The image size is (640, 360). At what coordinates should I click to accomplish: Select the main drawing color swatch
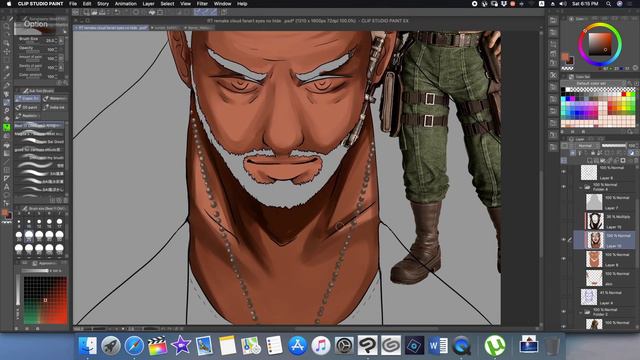click(565, 57)
